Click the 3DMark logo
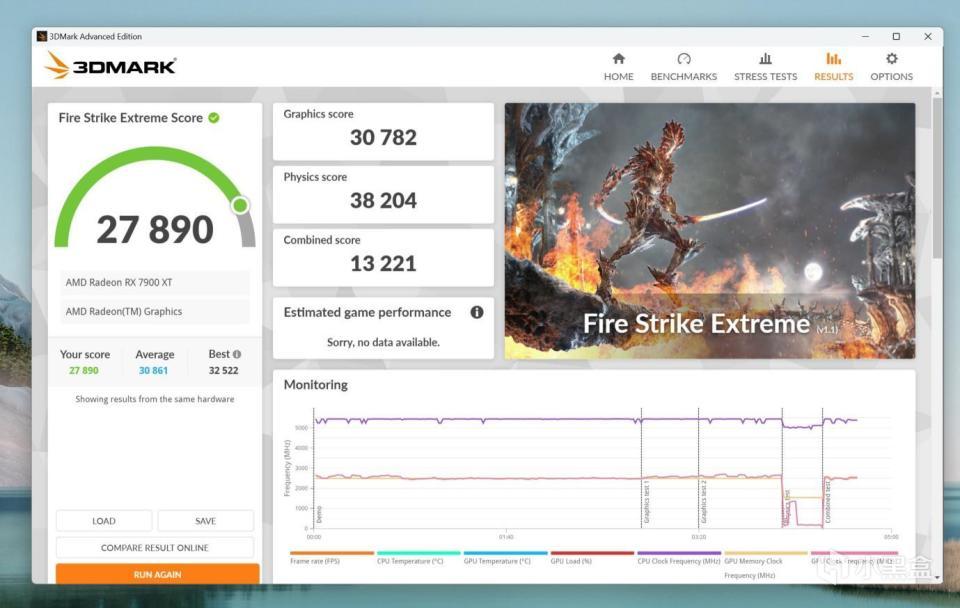The image size is (960, 608). coord(111,66)
